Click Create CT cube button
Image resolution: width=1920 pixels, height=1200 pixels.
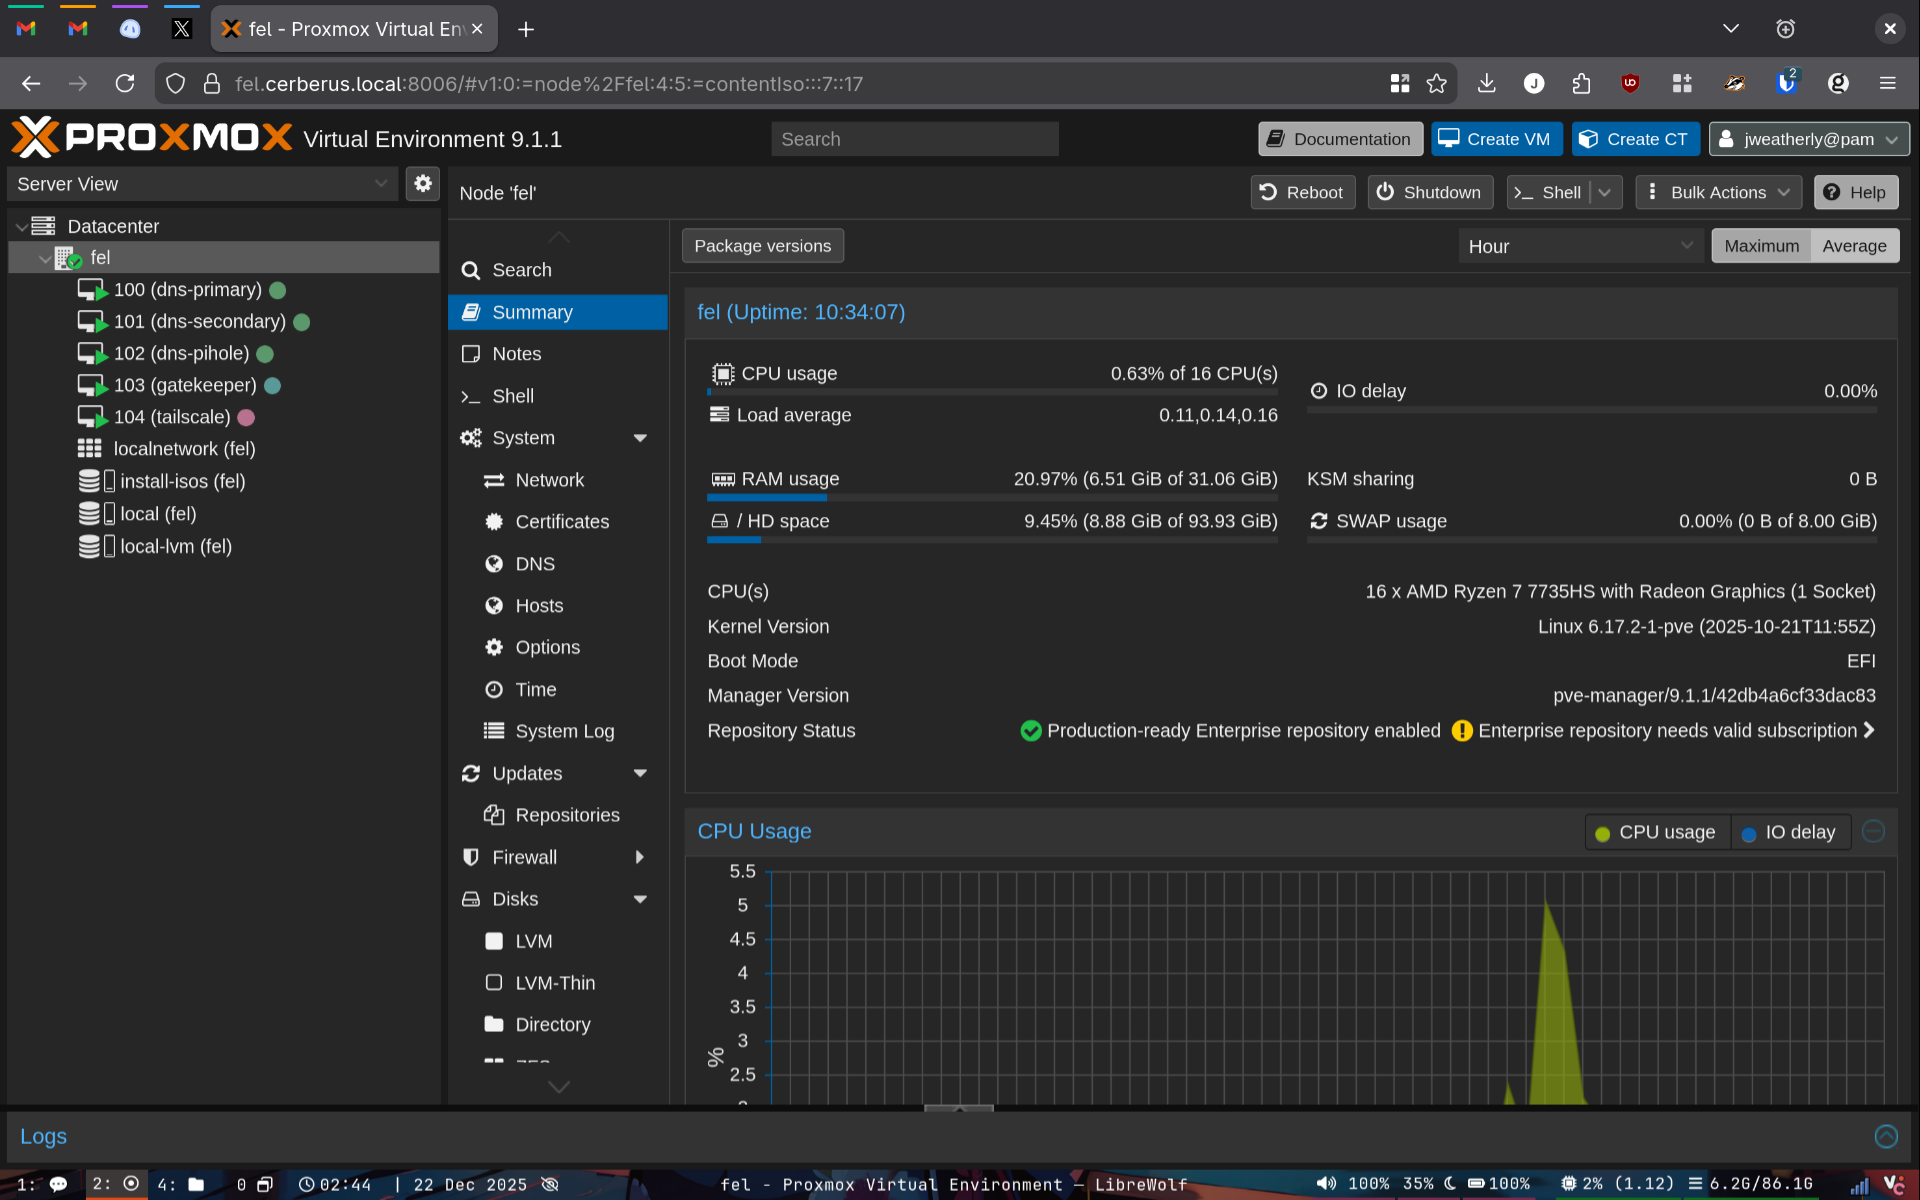point(1634,139)
